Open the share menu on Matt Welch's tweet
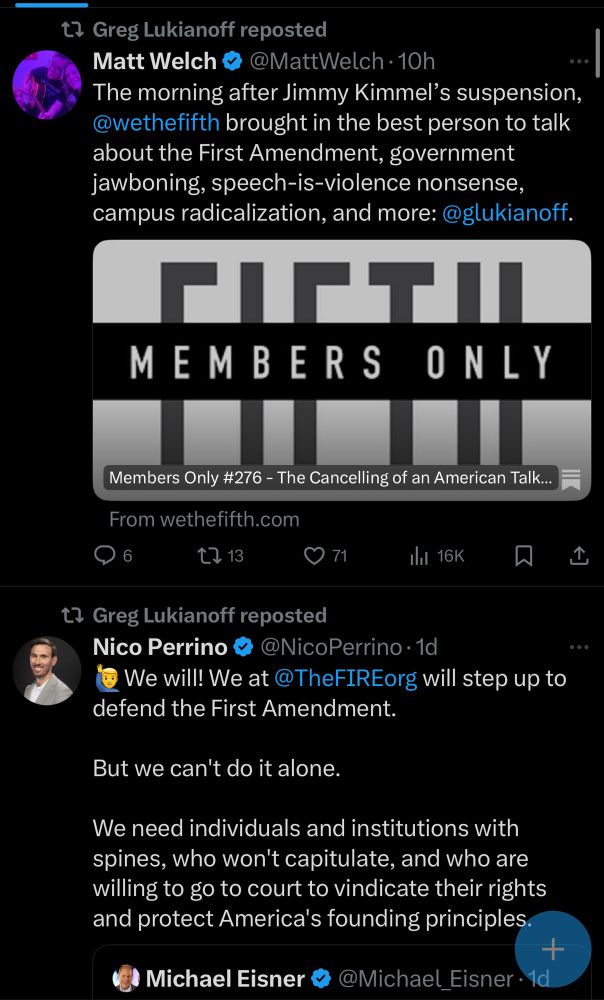 tap(578, 555)
